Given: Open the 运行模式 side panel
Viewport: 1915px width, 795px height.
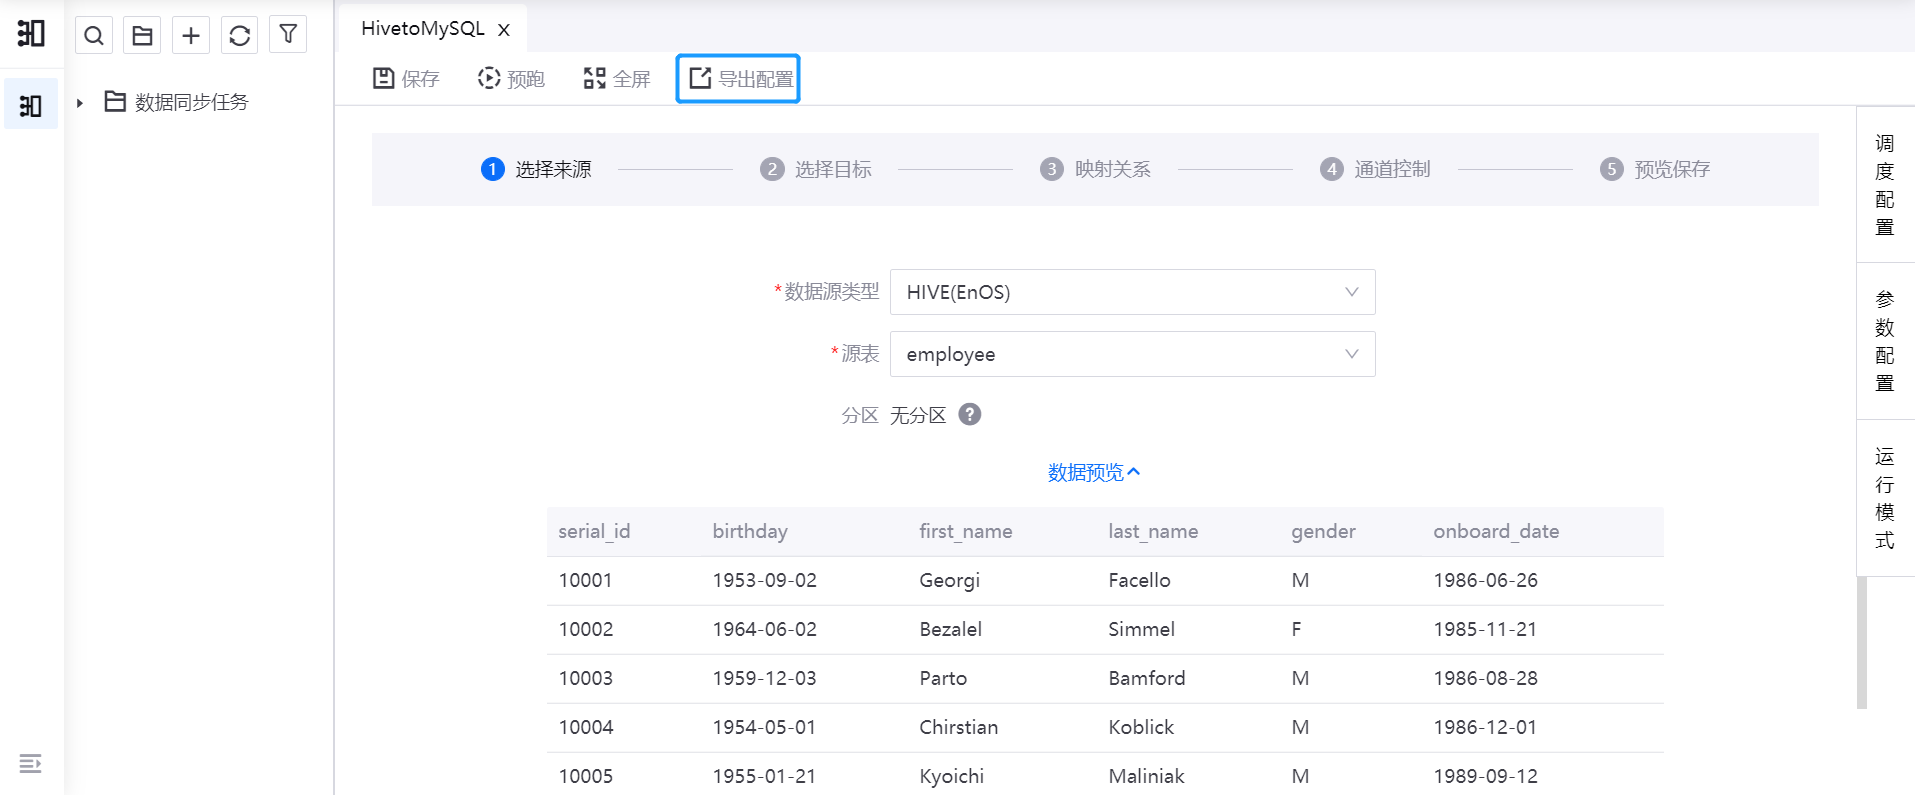Looking at the screenshot, I should pos(1885,498).
